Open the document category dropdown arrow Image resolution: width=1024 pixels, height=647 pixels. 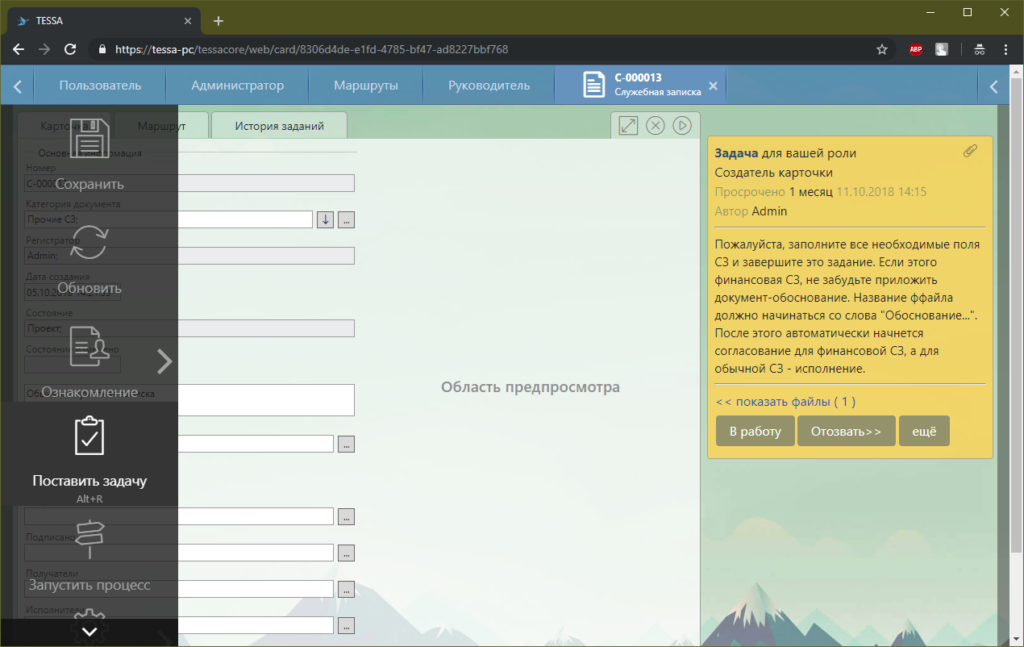pyautogui.click(x=326, y=220)
